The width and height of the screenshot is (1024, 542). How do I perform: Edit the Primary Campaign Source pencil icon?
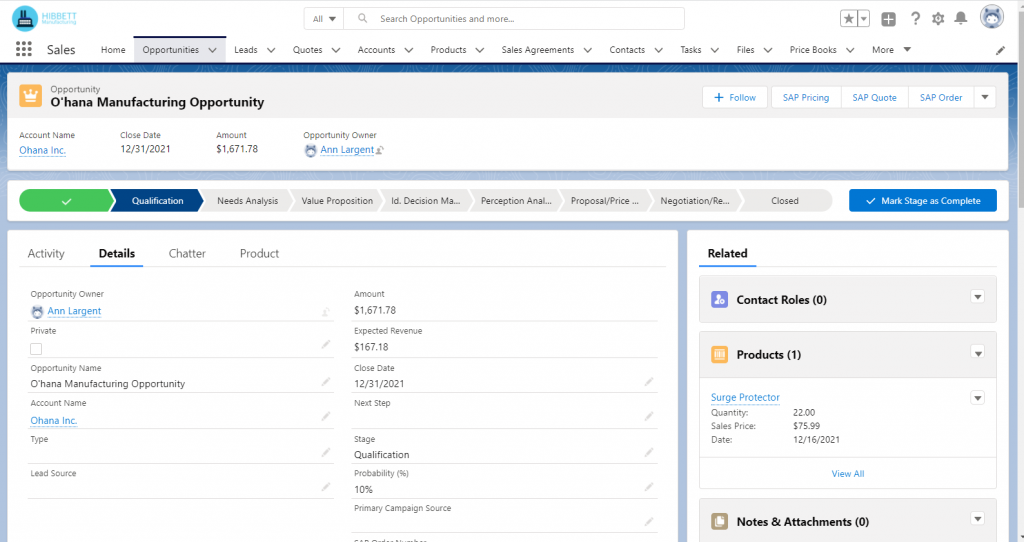coord(648,521)
